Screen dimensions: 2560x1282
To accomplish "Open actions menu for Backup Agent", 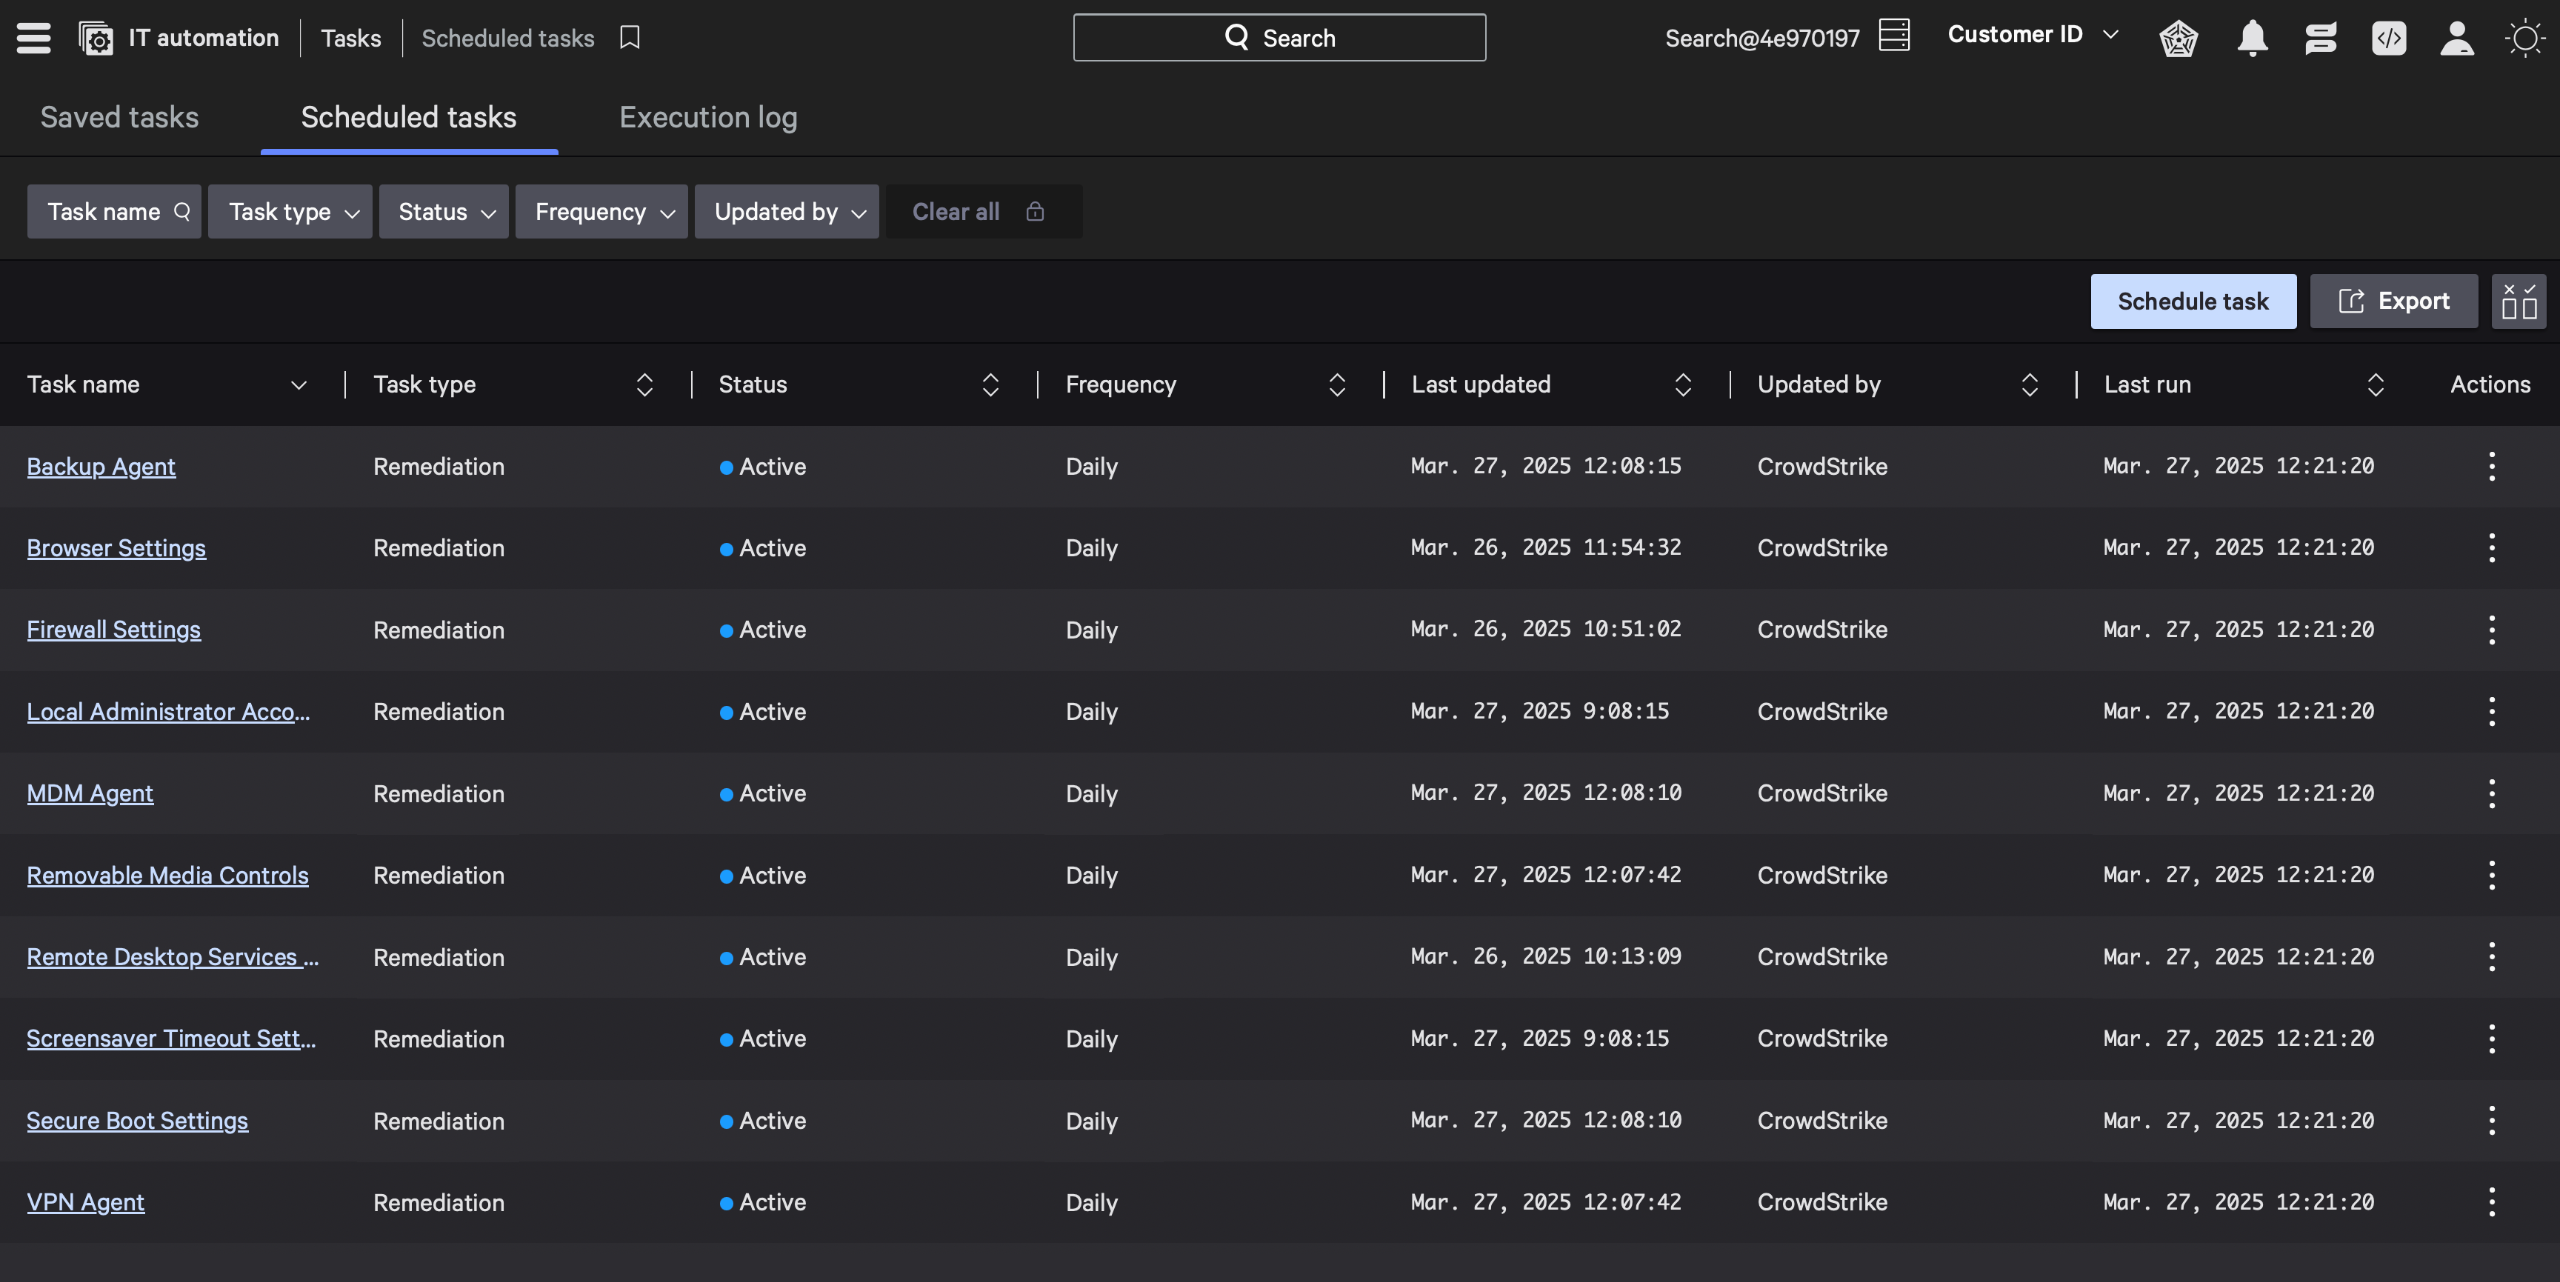I will click(2491, 466).
